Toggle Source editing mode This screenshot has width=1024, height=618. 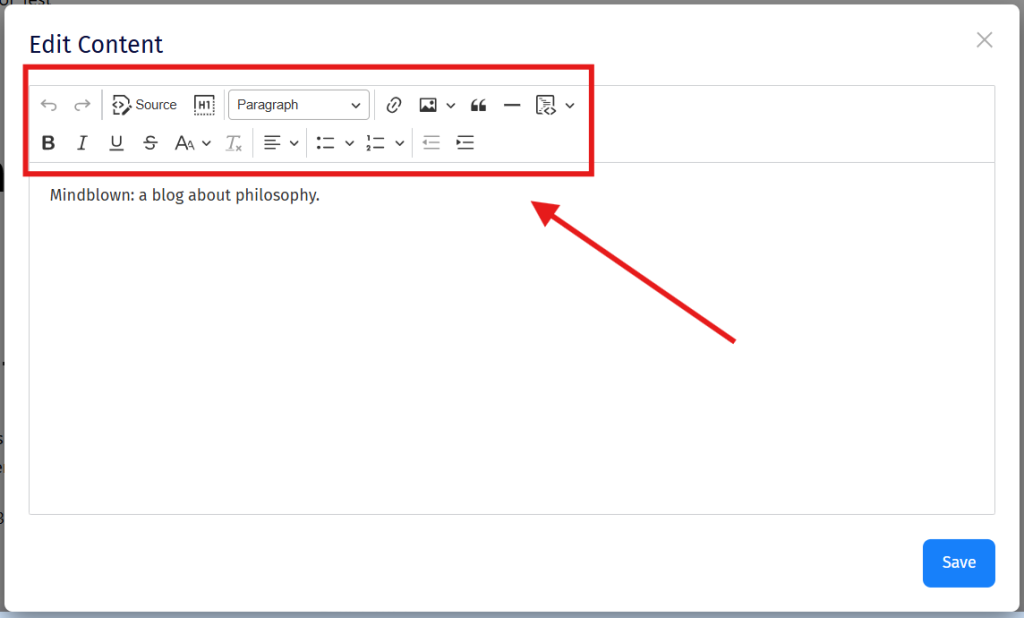(x=144, y=105)
